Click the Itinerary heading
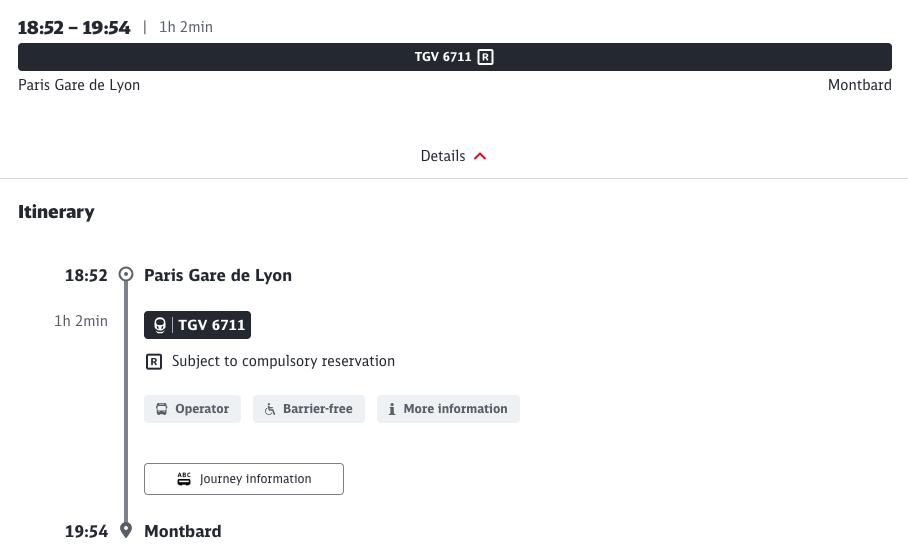The height and width of the screenshot is (557, 908). tap(56, 212)
